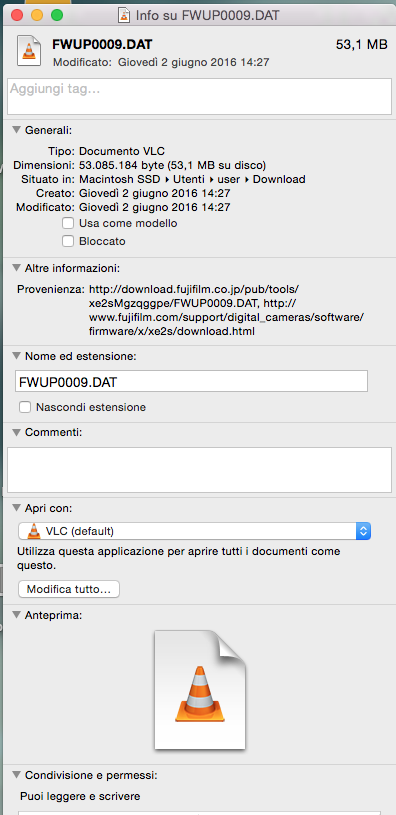Collapse the Generali section triangle

(17, 129)
